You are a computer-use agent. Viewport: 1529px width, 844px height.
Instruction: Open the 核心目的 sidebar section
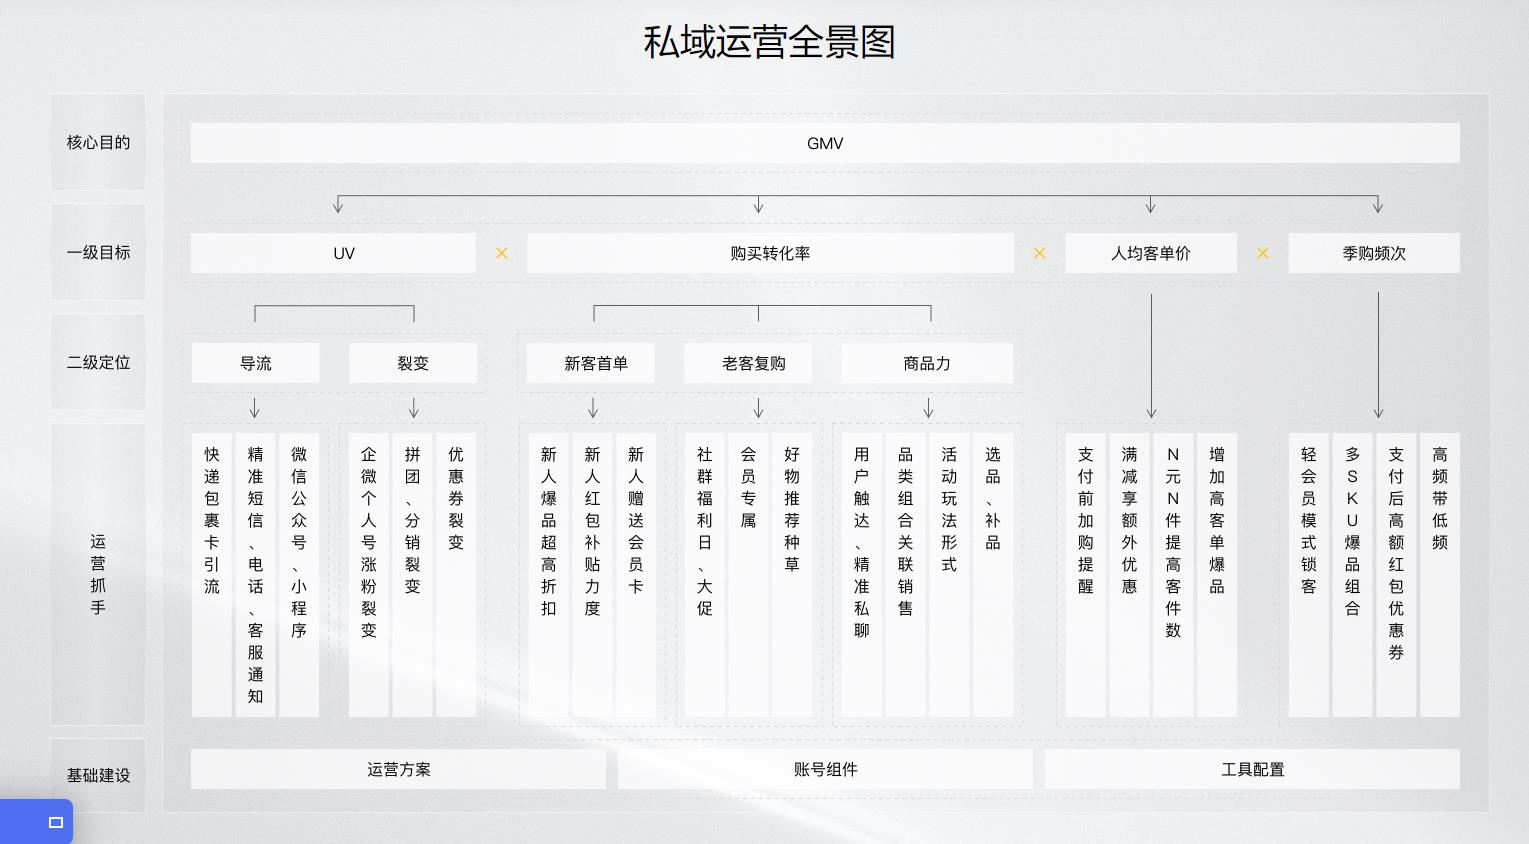click(x=98, y=142)
